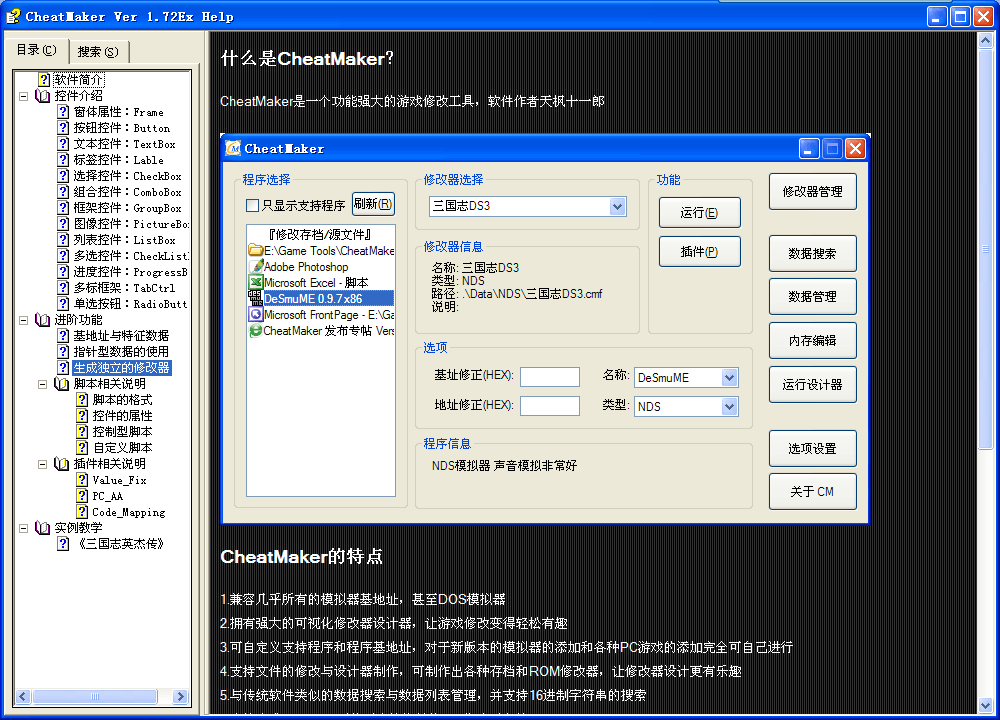Click the page icon for 组合控件：ComboBox
The height and width of the screenshot is (720, 1000).
63,191
